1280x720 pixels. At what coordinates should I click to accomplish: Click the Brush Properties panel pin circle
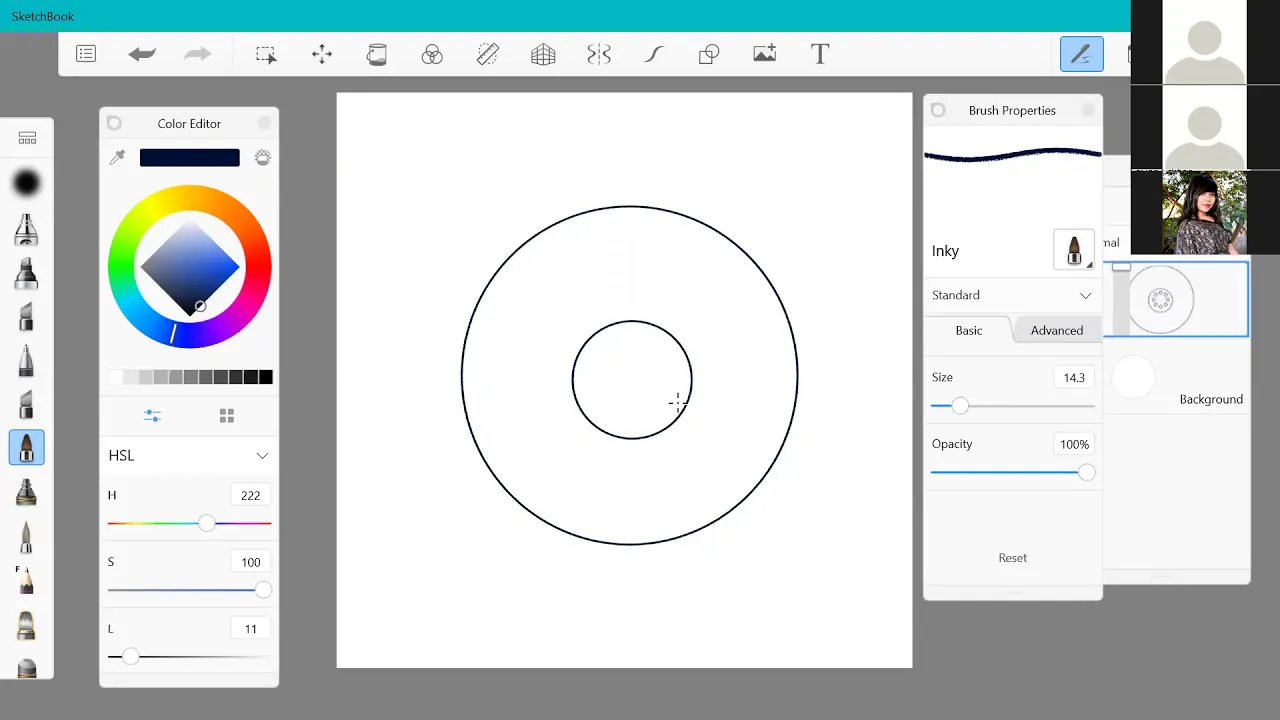click(x=938, y=110)
